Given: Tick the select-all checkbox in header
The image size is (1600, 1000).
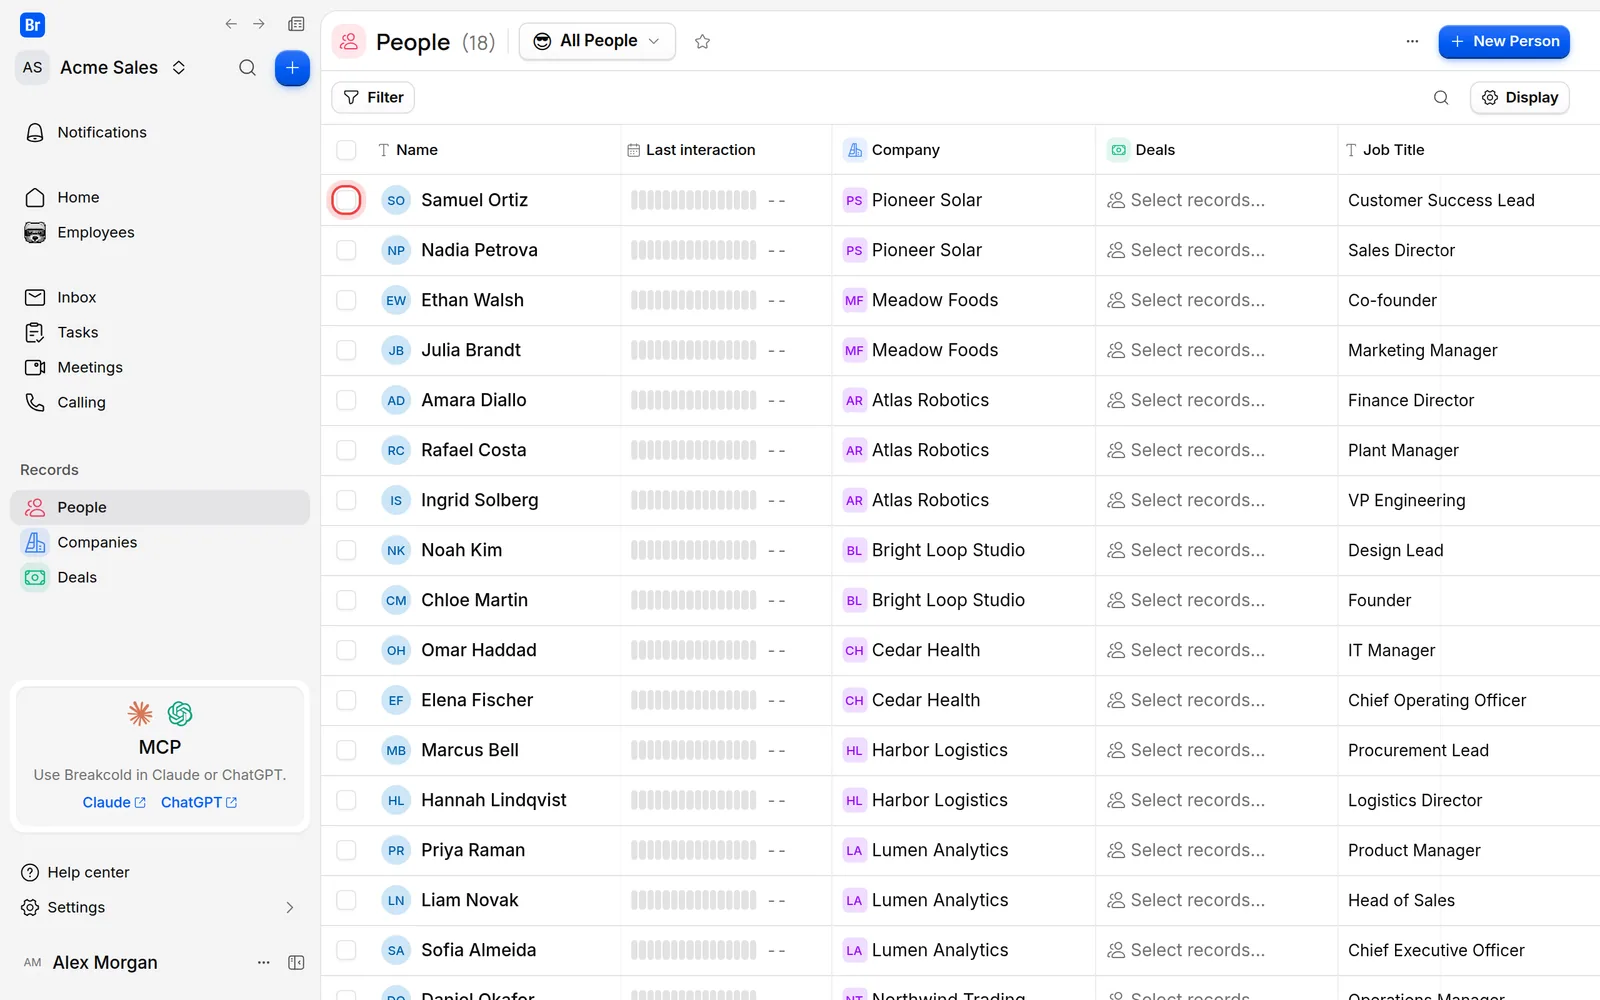Looking at the screenshot, I should coord(346,150).
